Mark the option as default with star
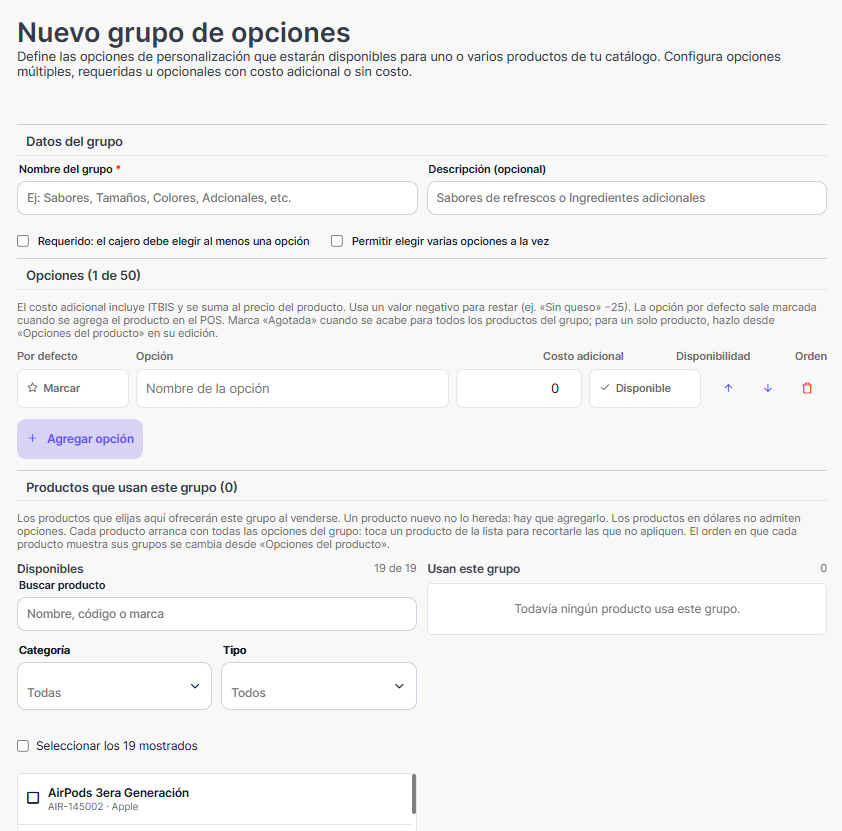Image resolution: width=842 pixels, height=831 pixels. [x=73, y=388]
